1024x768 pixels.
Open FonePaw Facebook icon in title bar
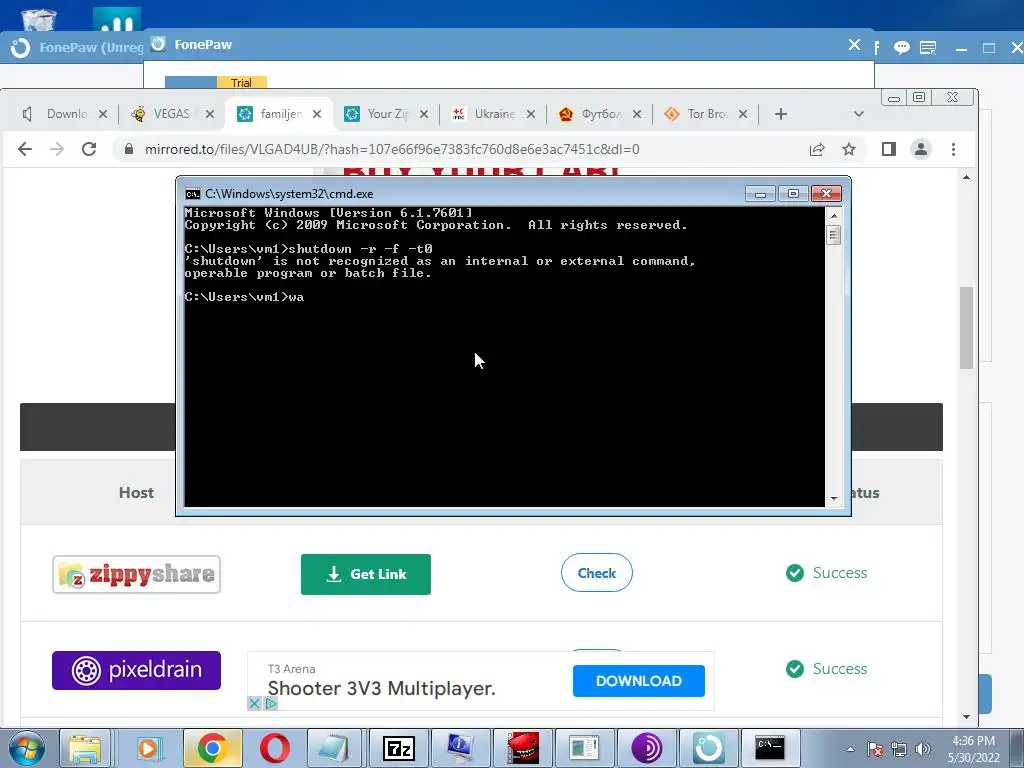[x=876, y=48]
